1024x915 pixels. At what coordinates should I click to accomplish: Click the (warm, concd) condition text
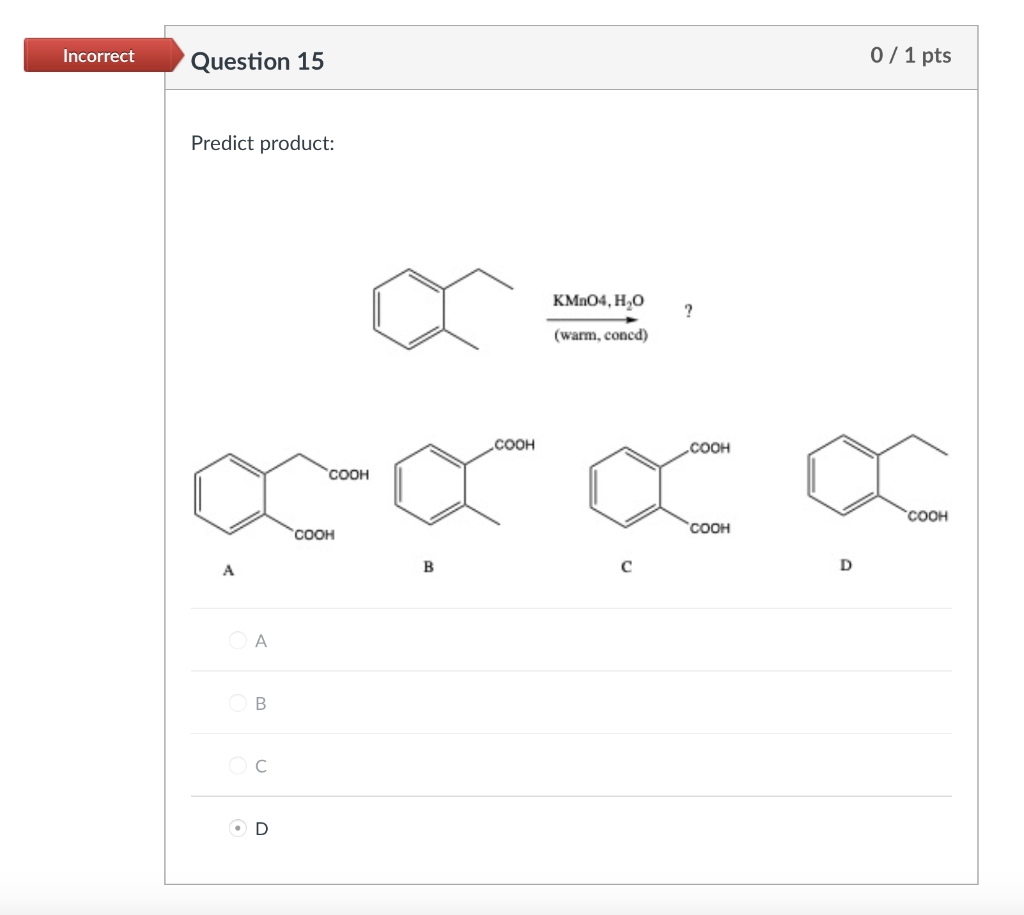pyautogui.click(x=601, y=335)
